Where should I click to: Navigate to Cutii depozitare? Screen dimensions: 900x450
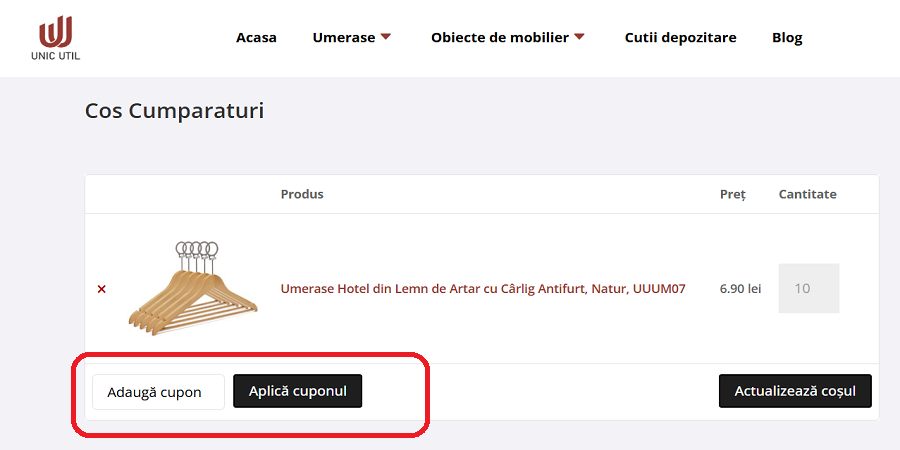click(680, 38)
